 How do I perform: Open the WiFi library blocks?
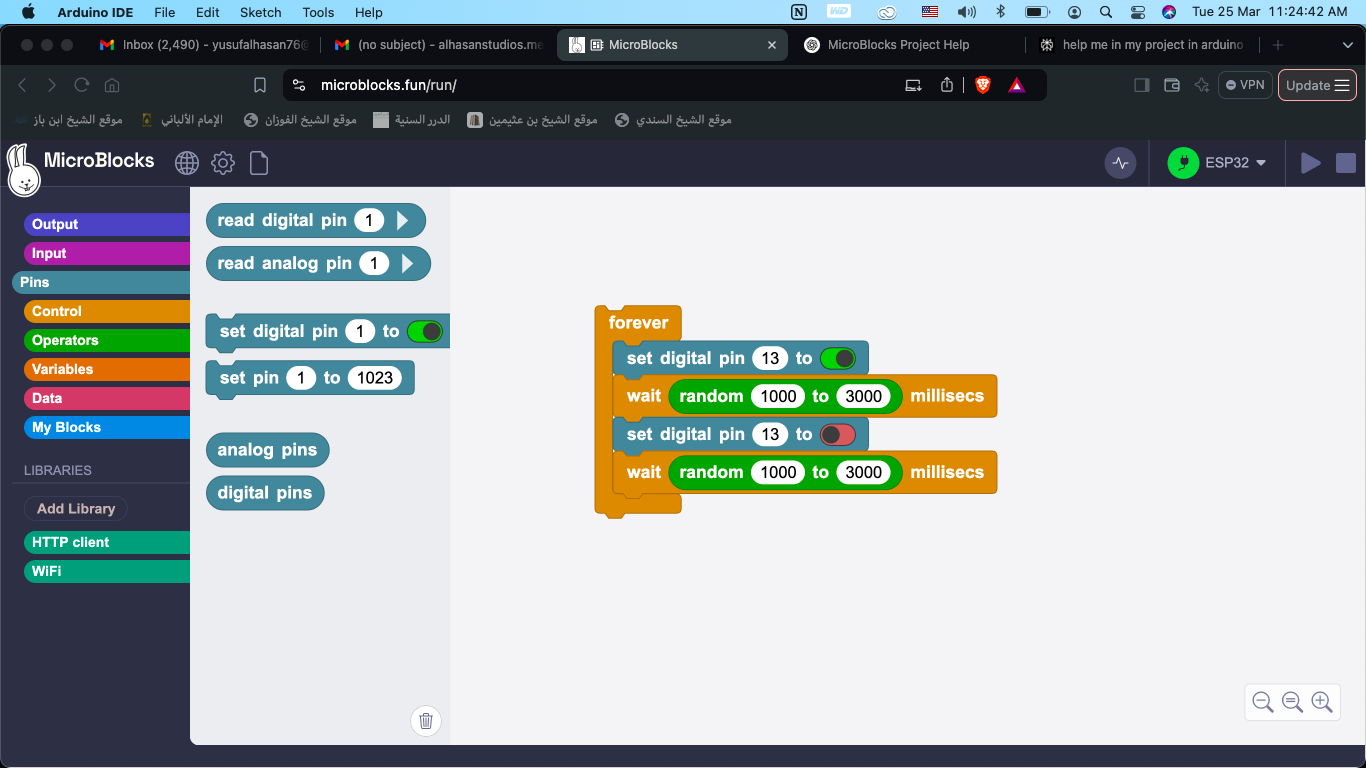click(x=107, y=571)
